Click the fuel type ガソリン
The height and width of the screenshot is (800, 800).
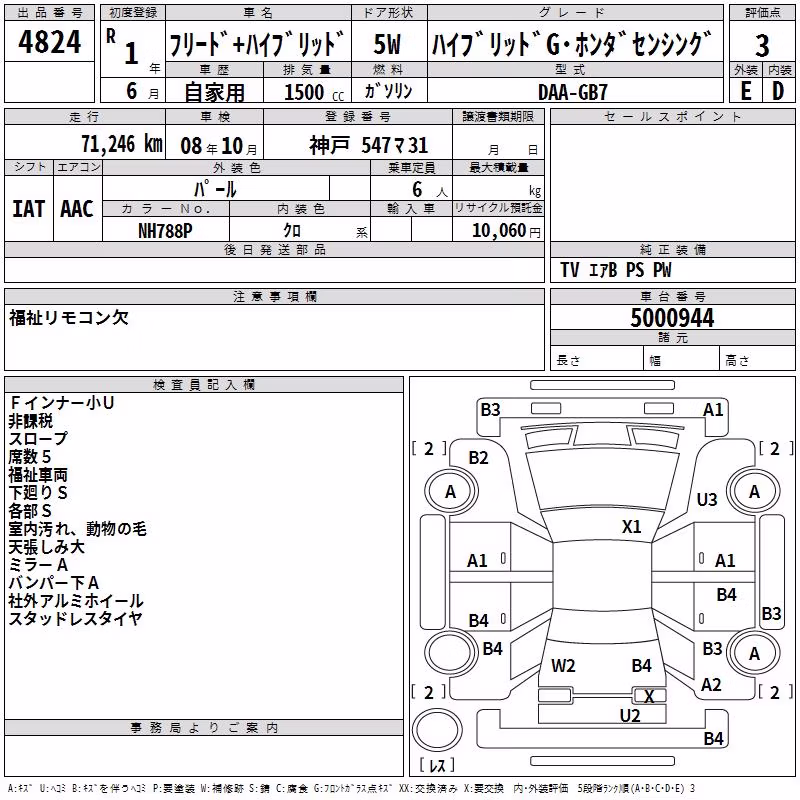(x=388, y=91)
